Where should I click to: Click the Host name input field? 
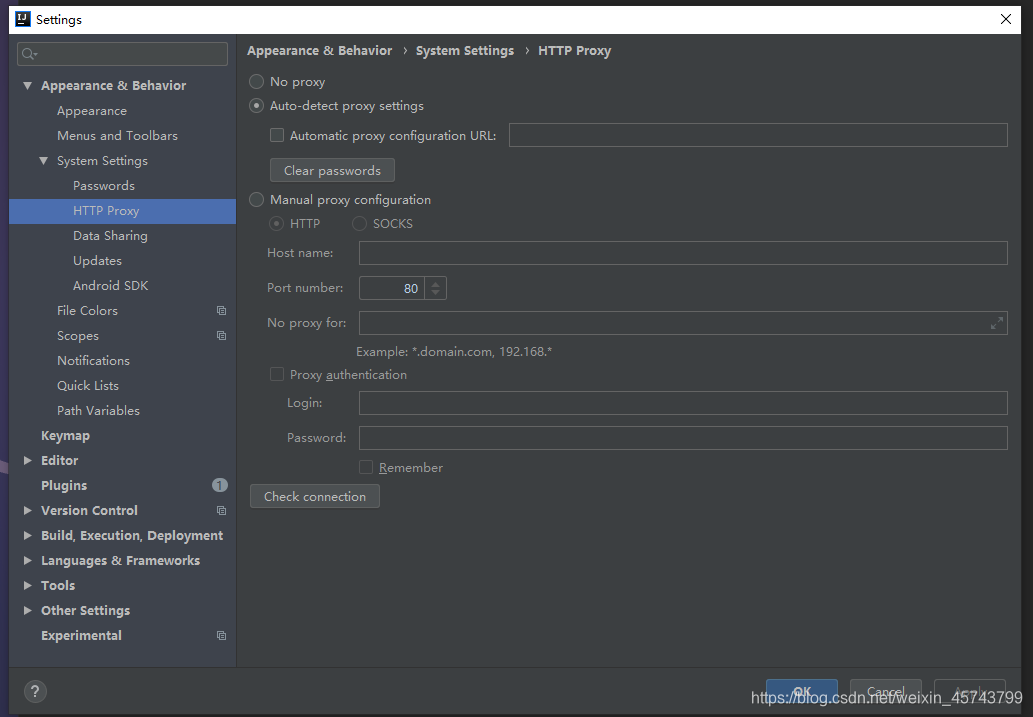point(683,253)
